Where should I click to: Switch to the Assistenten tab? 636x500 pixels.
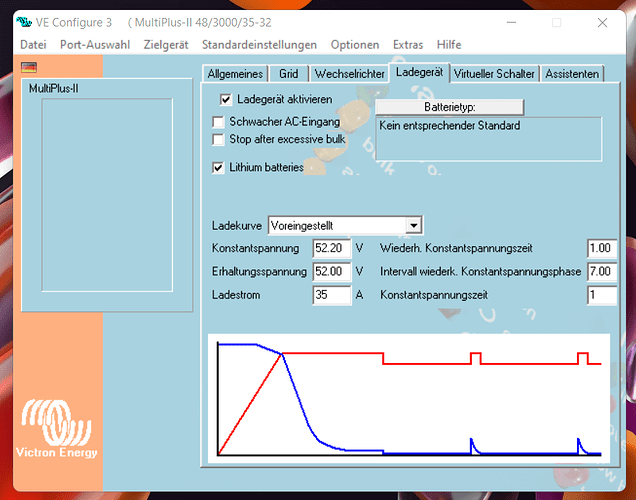(x=572, y=74)
